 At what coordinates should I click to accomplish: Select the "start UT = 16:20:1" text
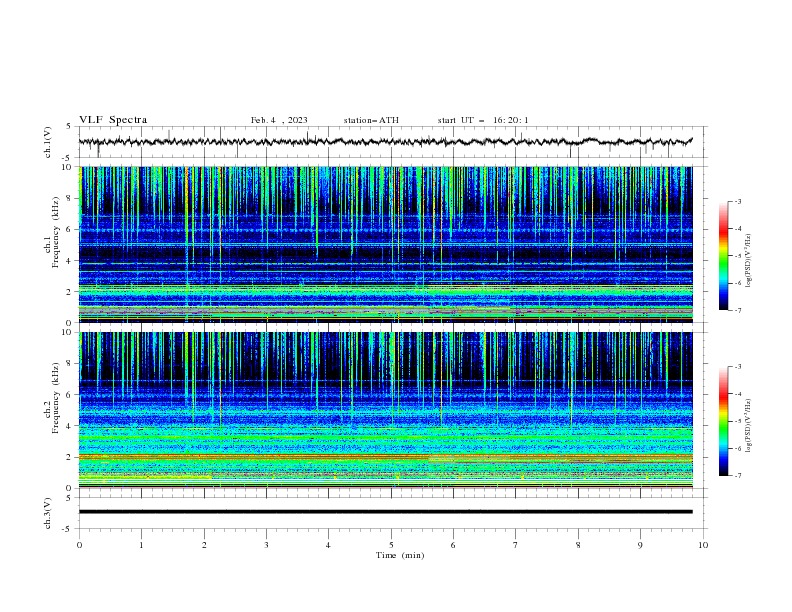click(483, 120)
